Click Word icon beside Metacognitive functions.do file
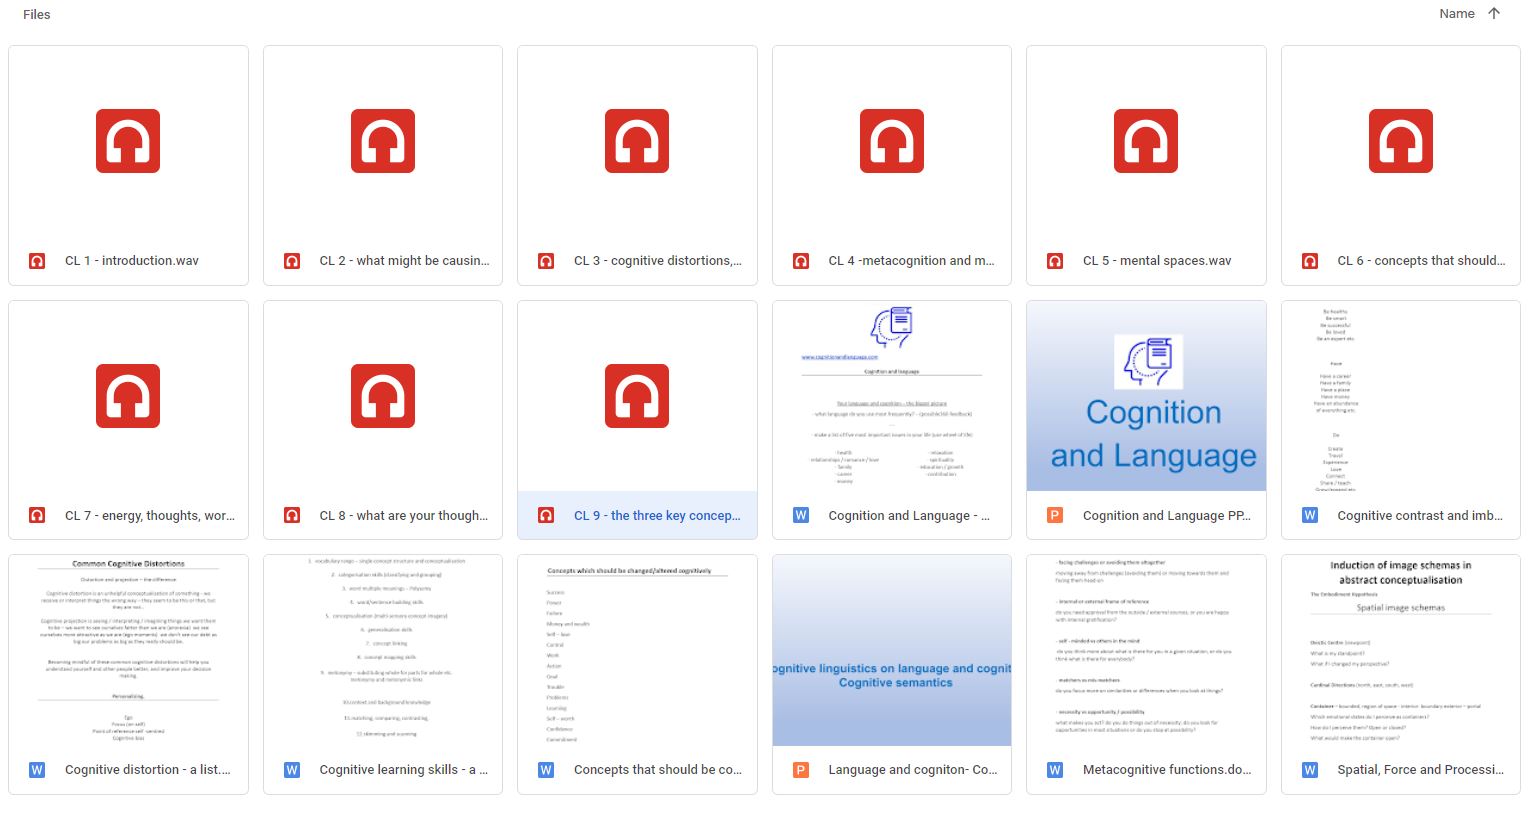Image resolution: width=1537 pixels, height=813 pixels. (1055, 770)
